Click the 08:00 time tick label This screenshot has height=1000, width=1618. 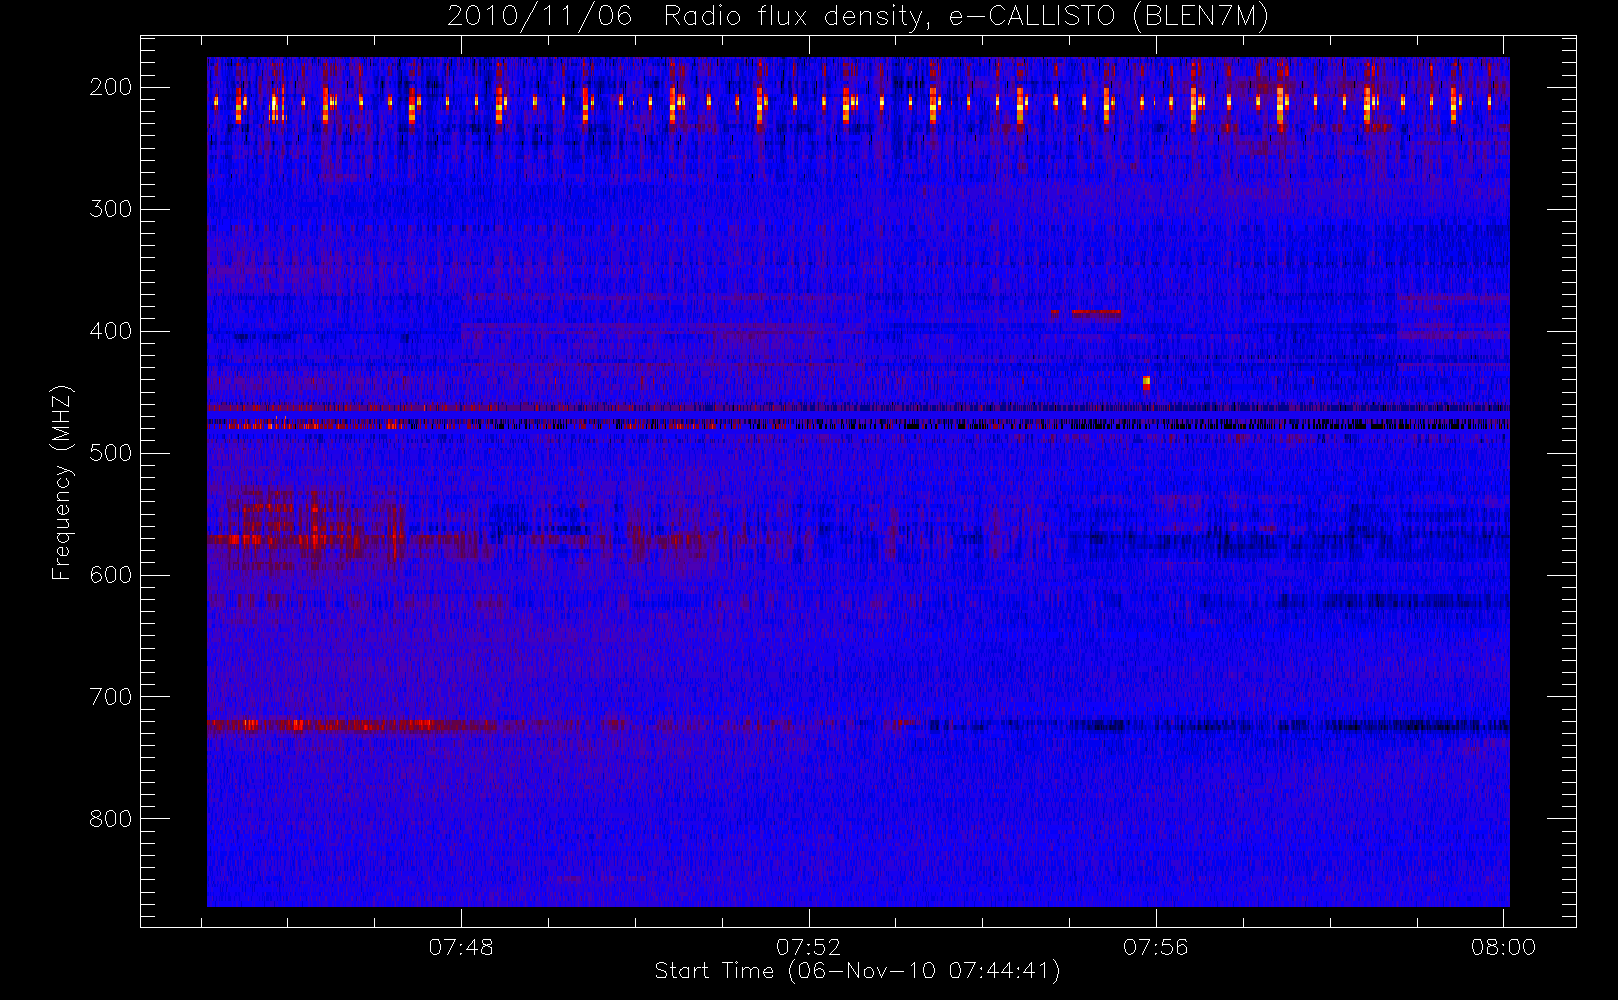click(x=1503, y=947)
